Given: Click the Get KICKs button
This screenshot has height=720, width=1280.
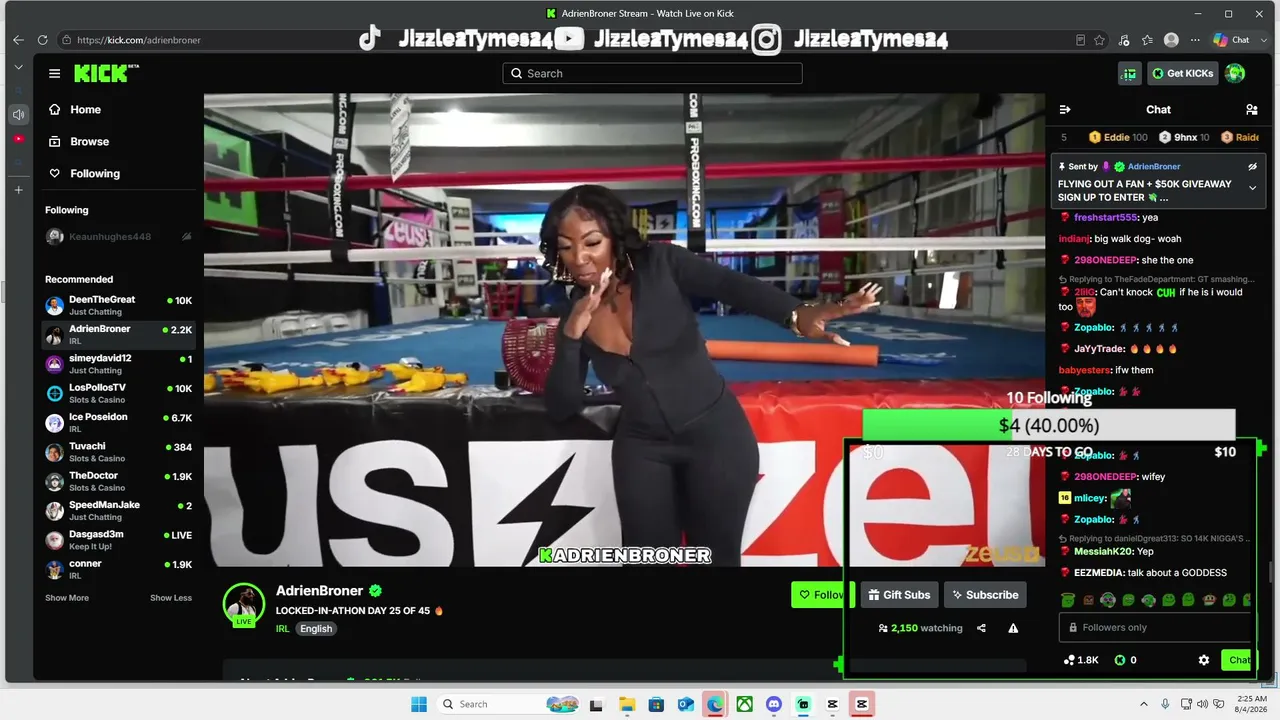Looking at the screenshot, I should tap(1182, 73).
